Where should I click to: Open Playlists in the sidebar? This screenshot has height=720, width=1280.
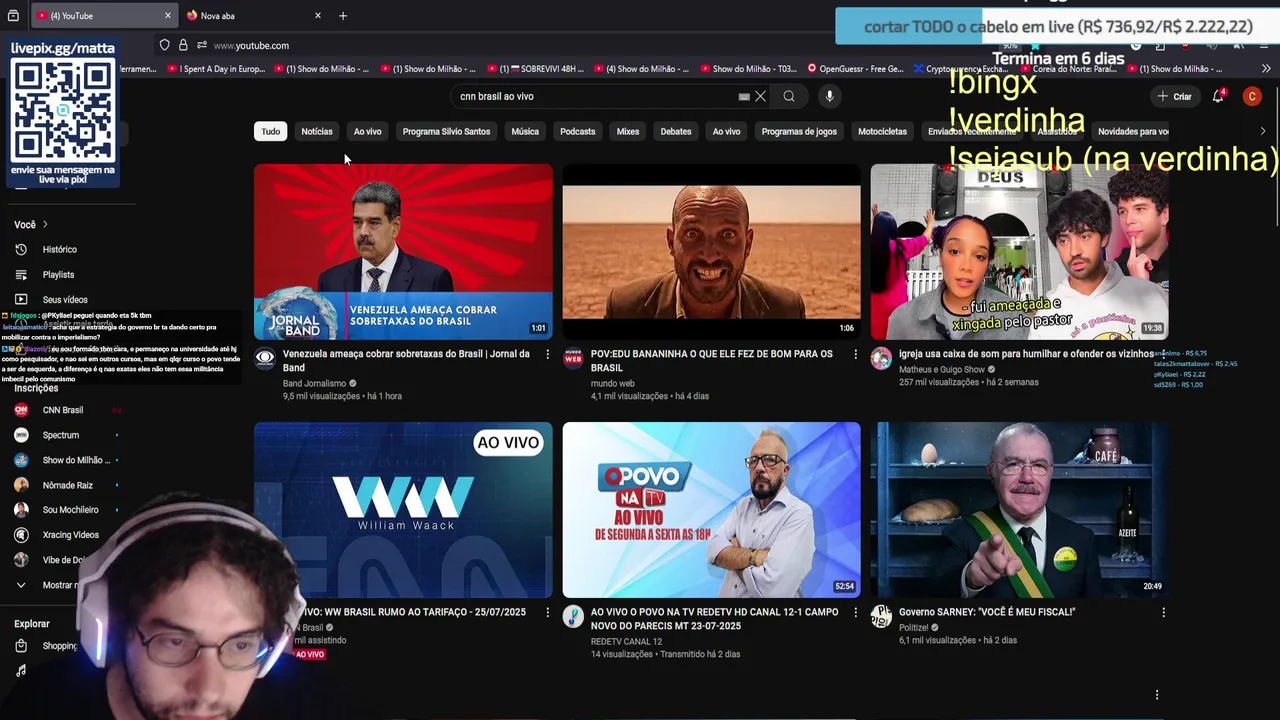[59, 274]
